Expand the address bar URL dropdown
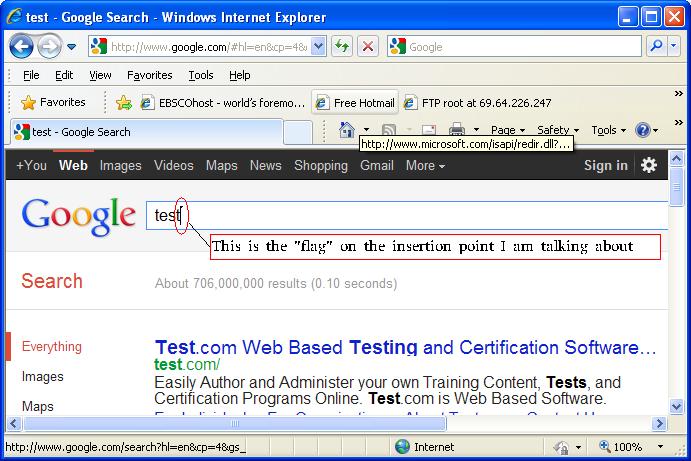Viewport: 691px width, 461px height. 318,46
